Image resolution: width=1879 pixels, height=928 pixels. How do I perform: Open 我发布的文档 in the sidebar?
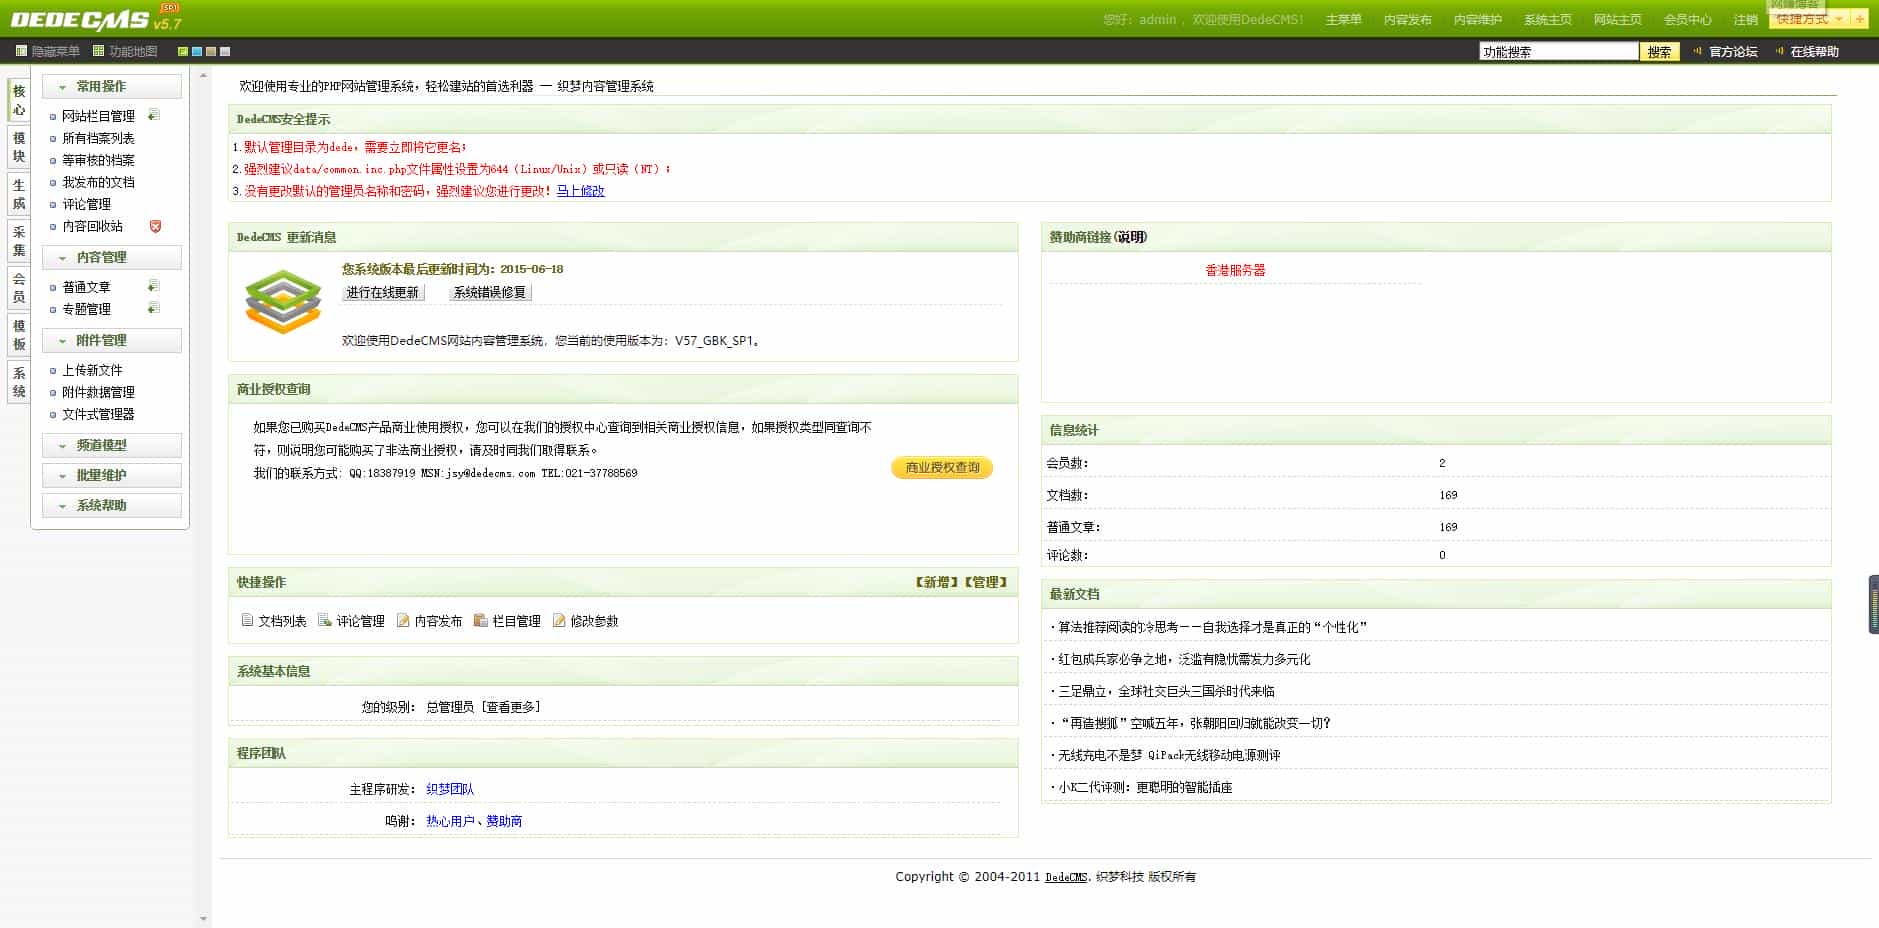pyautogui.click(x=98, y=182)
